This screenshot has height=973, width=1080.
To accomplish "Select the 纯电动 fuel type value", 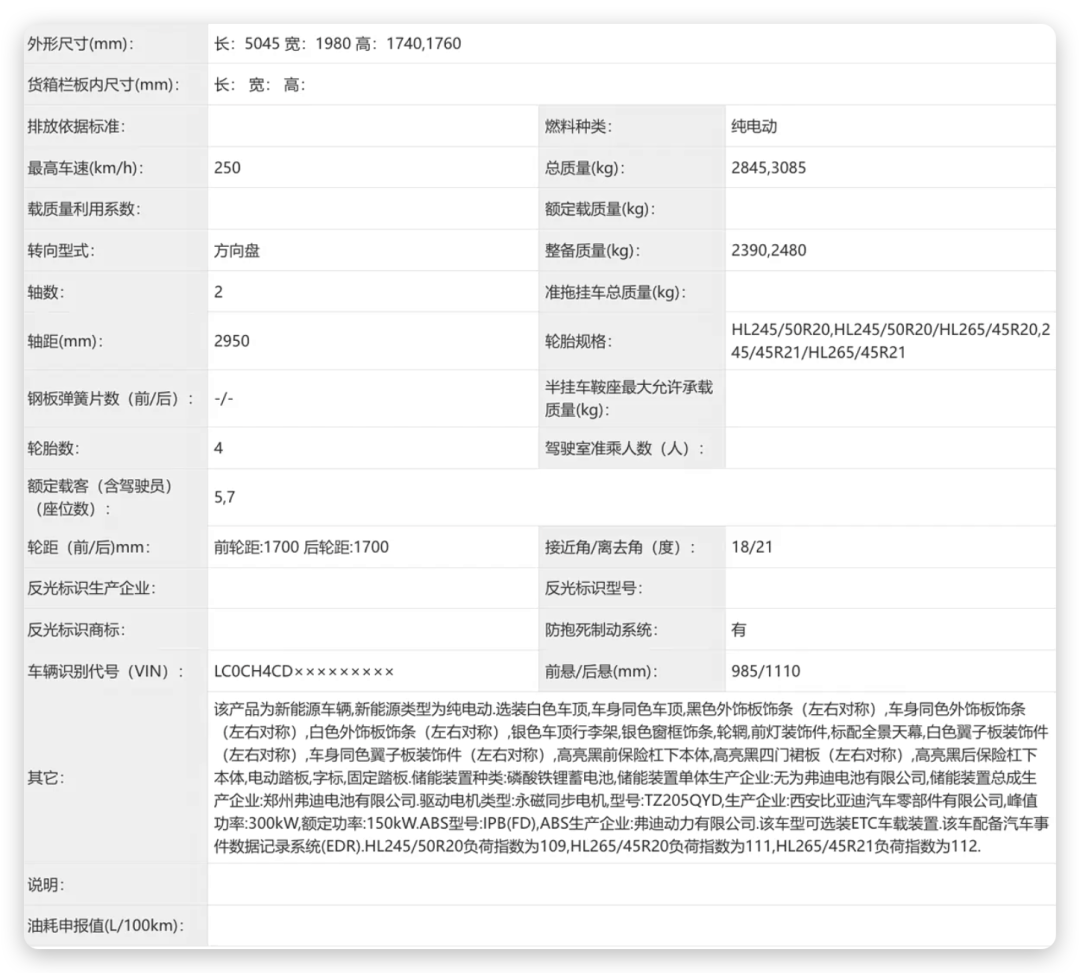I will tap(754, 127).
